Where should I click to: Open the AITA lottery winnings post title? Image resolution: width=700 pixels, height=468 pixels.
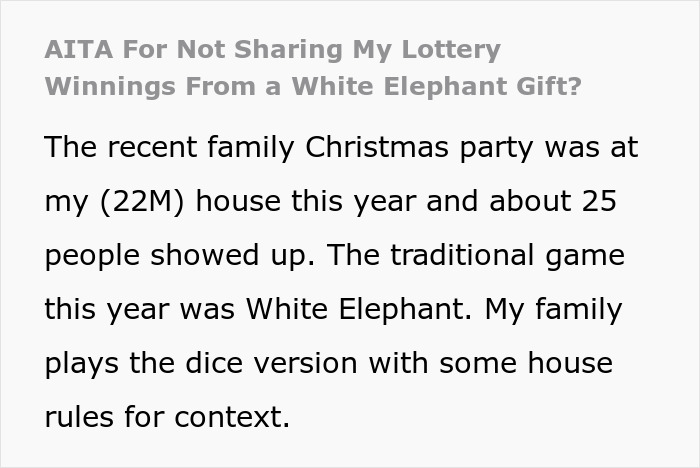(x=313, y=68)
